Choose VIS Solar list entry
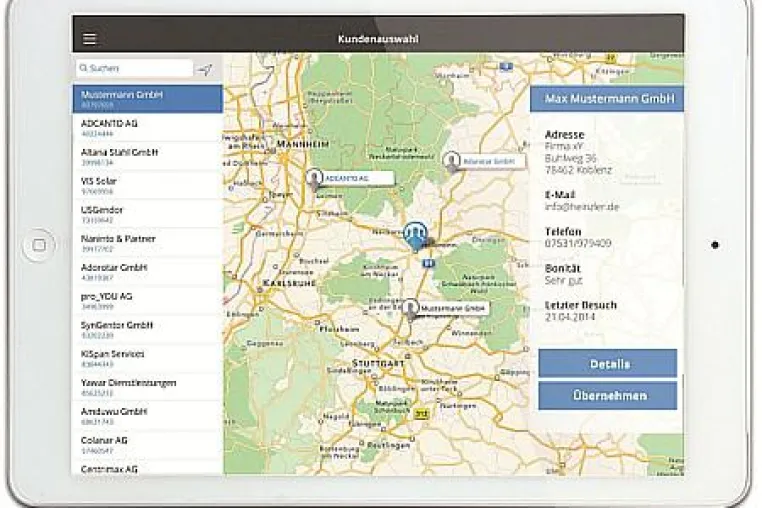Image resolution: width=762 pixels, height=508 pixels. click(148, 185)
